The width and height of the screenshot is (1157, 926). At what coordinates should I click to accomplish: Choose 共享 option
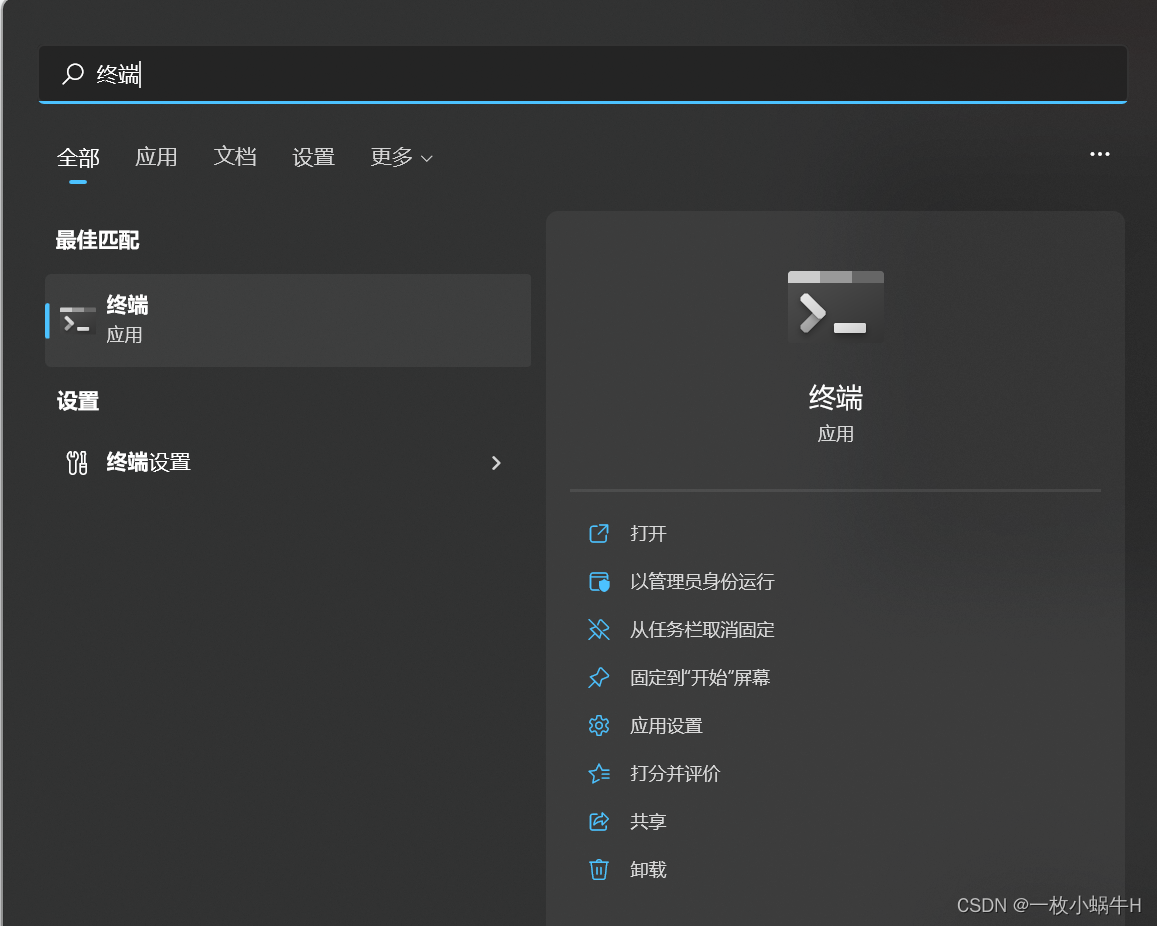click(649, 821)
